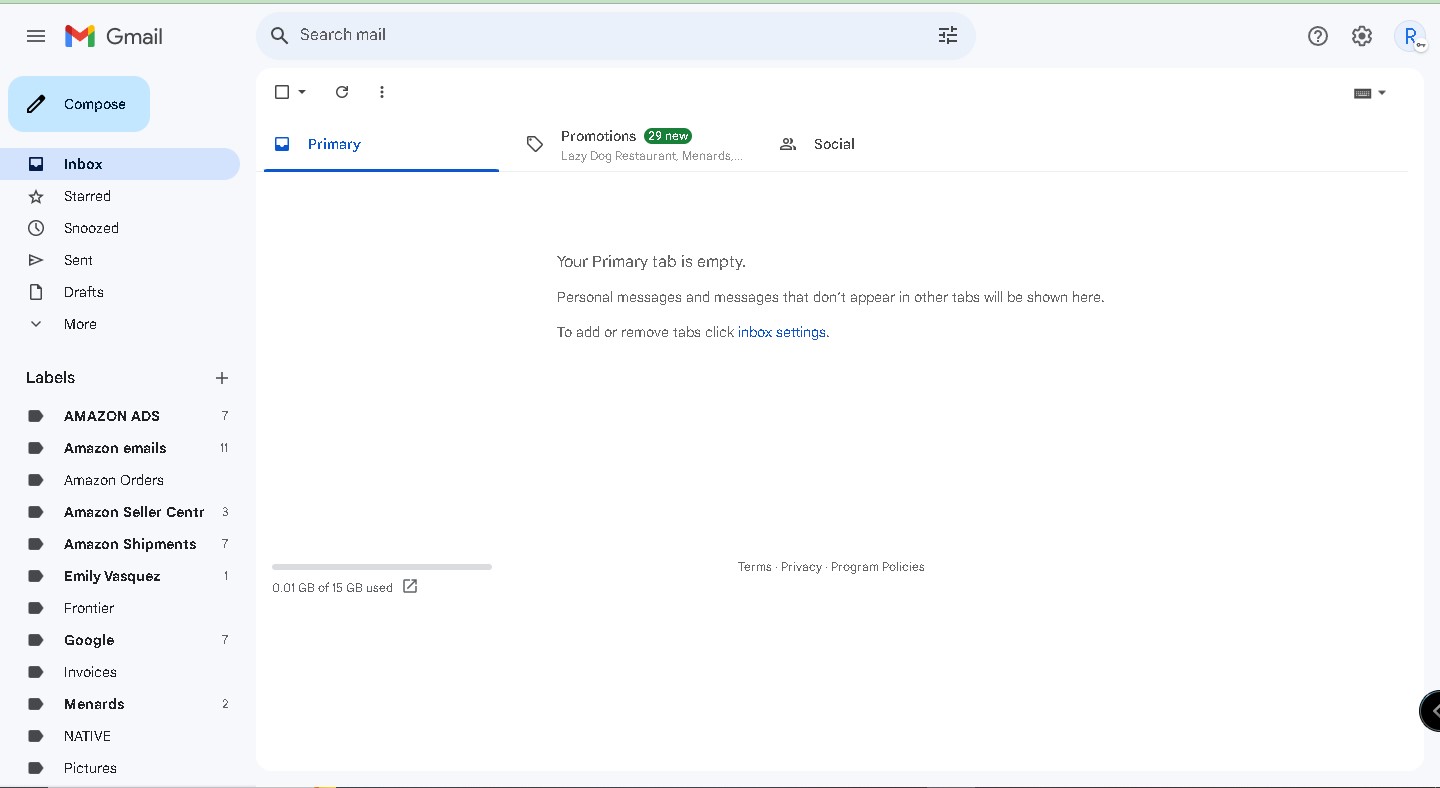
Task: Open the Invoices label
Action: (120, 672)
